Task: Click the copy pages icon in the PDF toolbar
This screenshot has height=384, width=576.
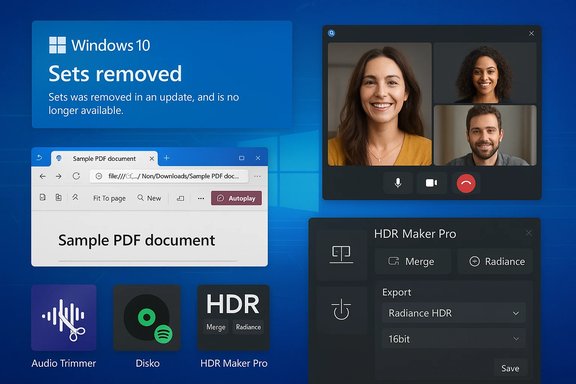Action: coord(58,197)
